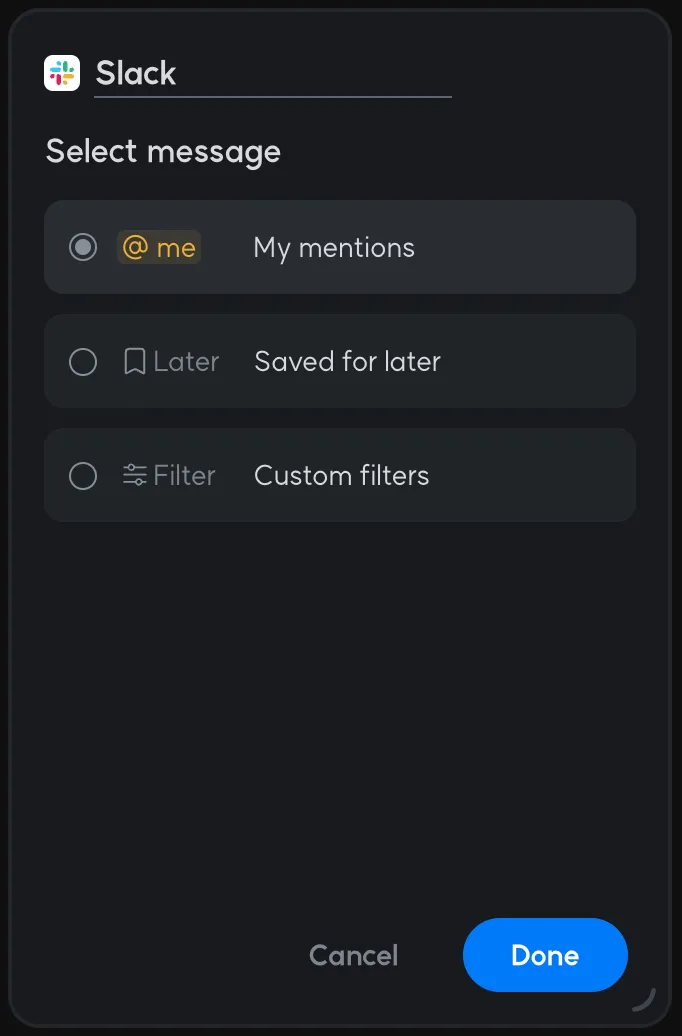The width and height of the screenshot is (682, 1036).
Task: Click the filter sliders icon
Action: pyautogui.click(x=134, y=475)
